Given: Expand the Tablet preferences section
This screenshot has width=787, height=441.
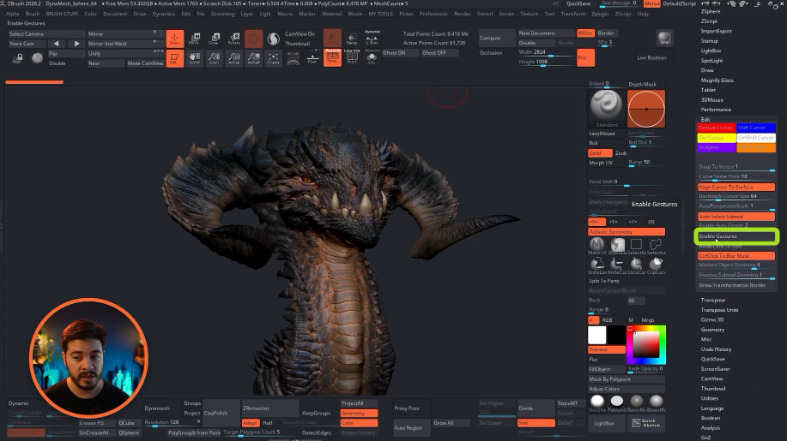Looking at the screenshot, I should 708,90.
